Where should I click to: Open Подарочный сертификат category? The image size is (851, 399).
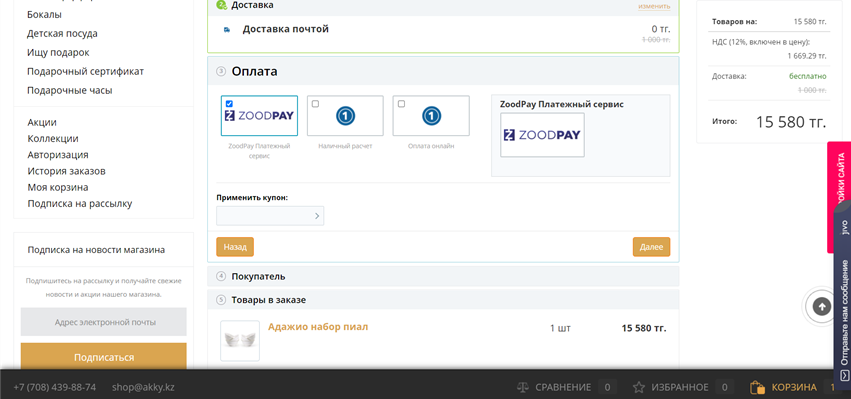tap(86, 72)
